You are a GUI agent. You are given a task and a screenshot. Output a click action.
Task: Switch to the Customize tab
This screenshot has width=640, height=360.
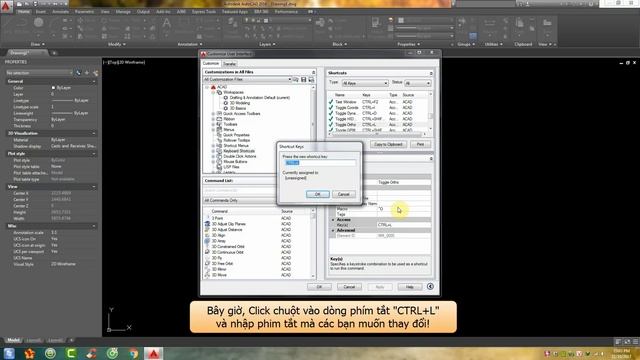[211, 63]
